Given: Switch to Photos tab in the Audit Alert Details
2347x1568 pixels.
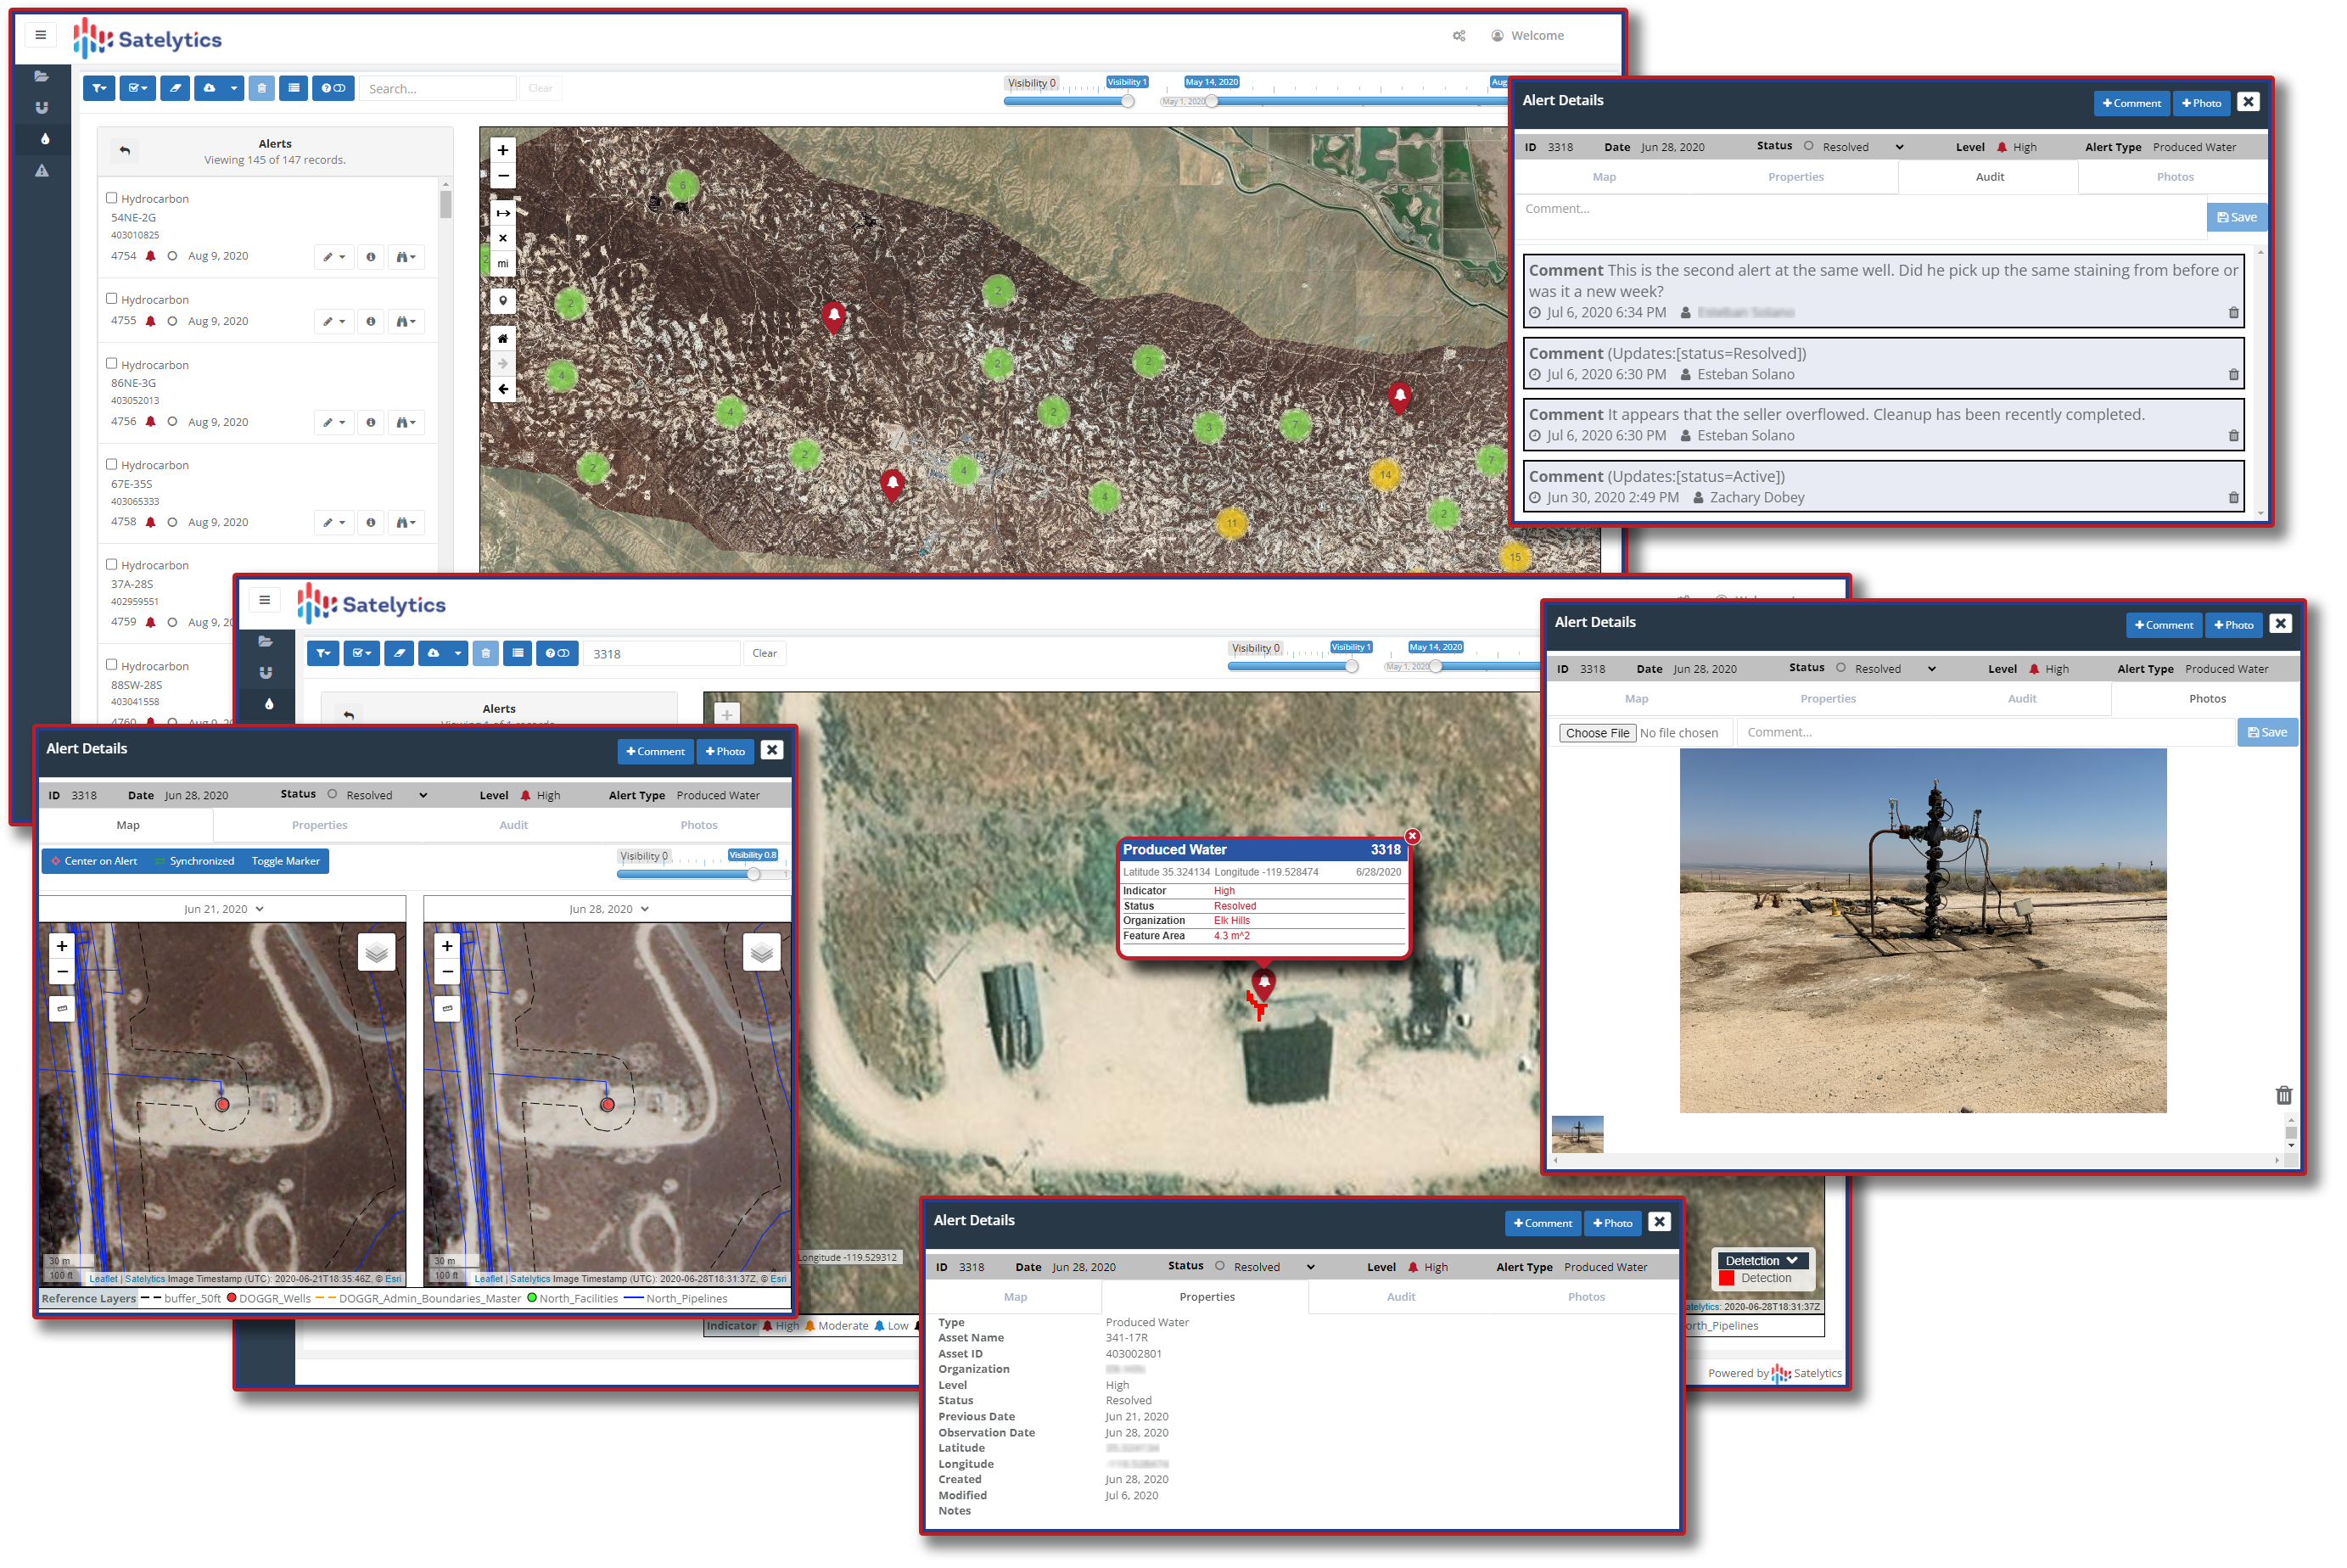Looking at the screenshot, I should (x=2174, y=177).
